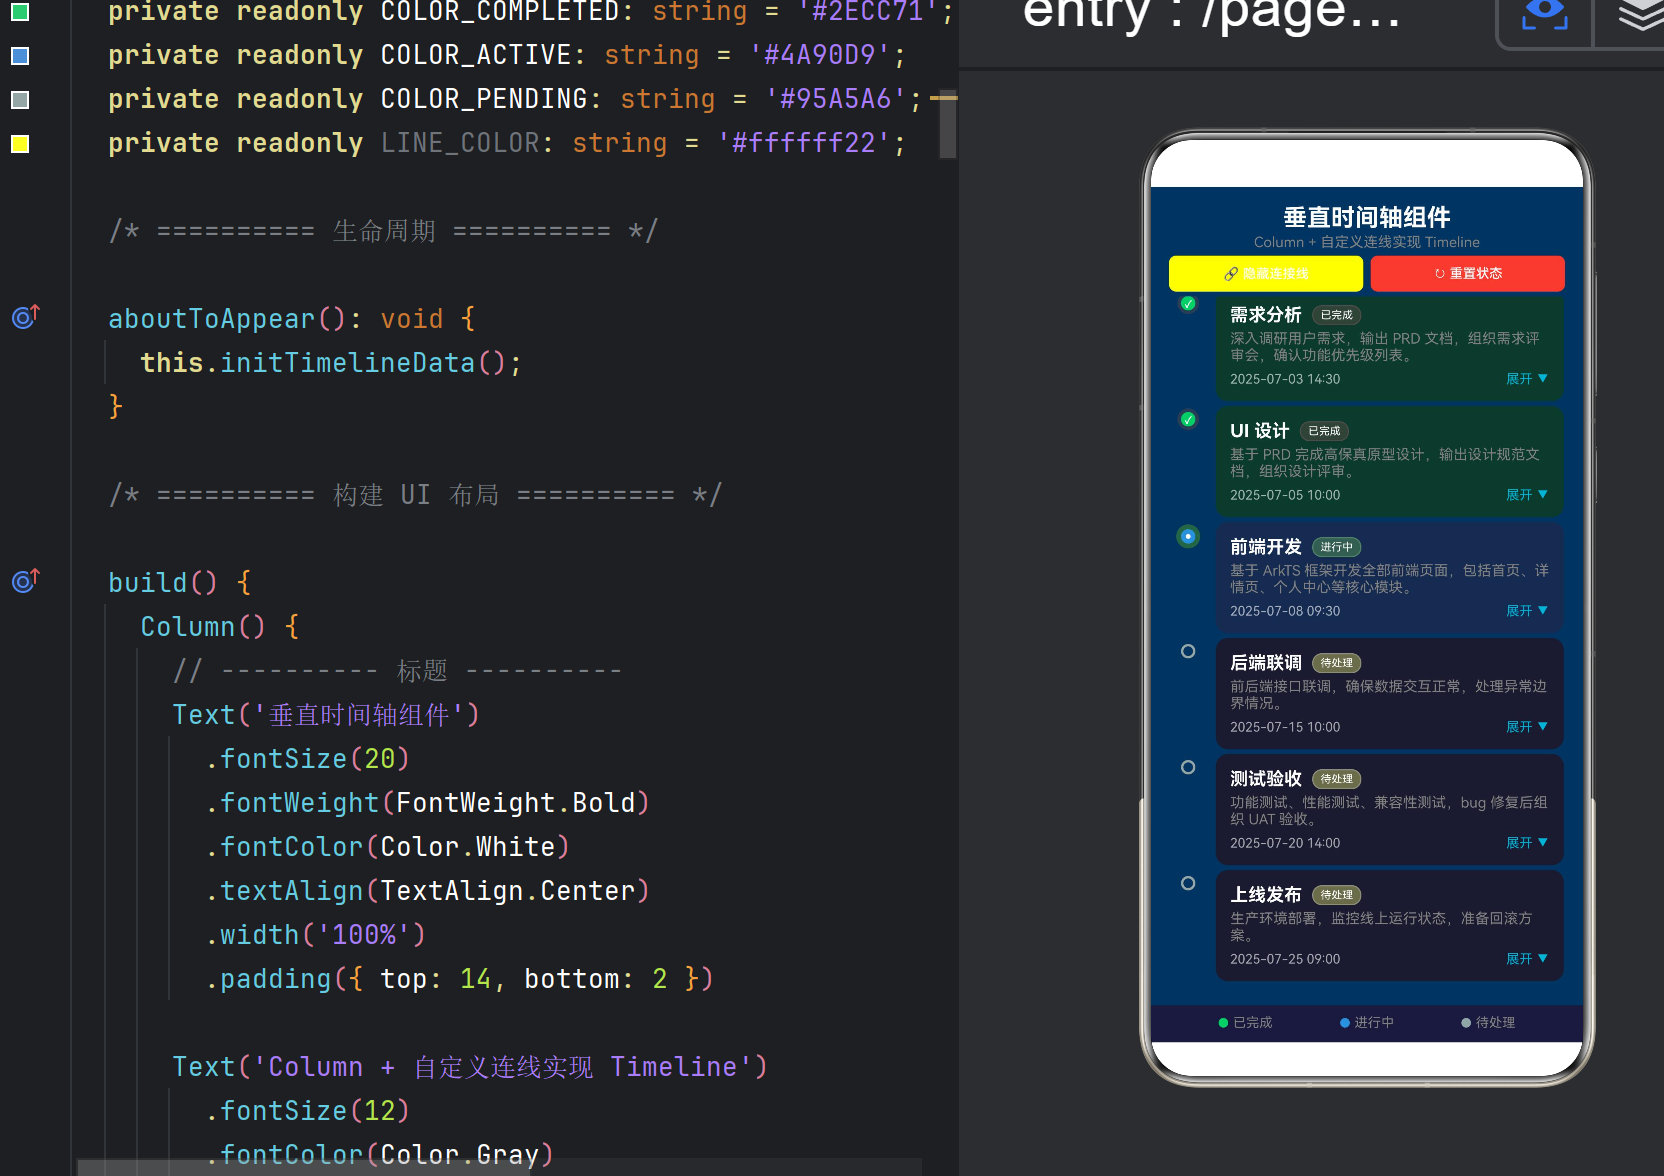Click the '#4A90D9' string literal
Image resolution: width=1664 pixels, height=1176 pixels.
tap(820, 55)
